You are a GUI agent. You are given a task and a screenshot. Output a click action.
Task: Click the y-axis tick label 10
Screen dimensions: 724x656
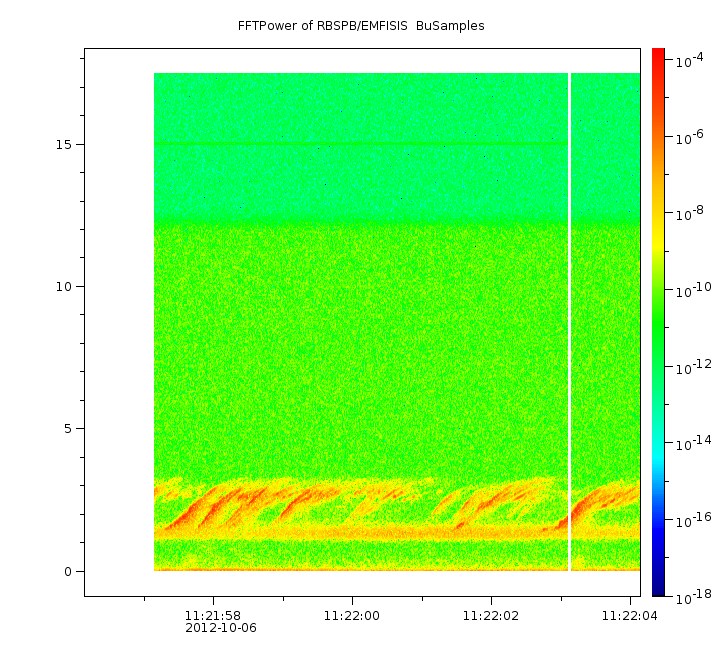pos(63,287)
